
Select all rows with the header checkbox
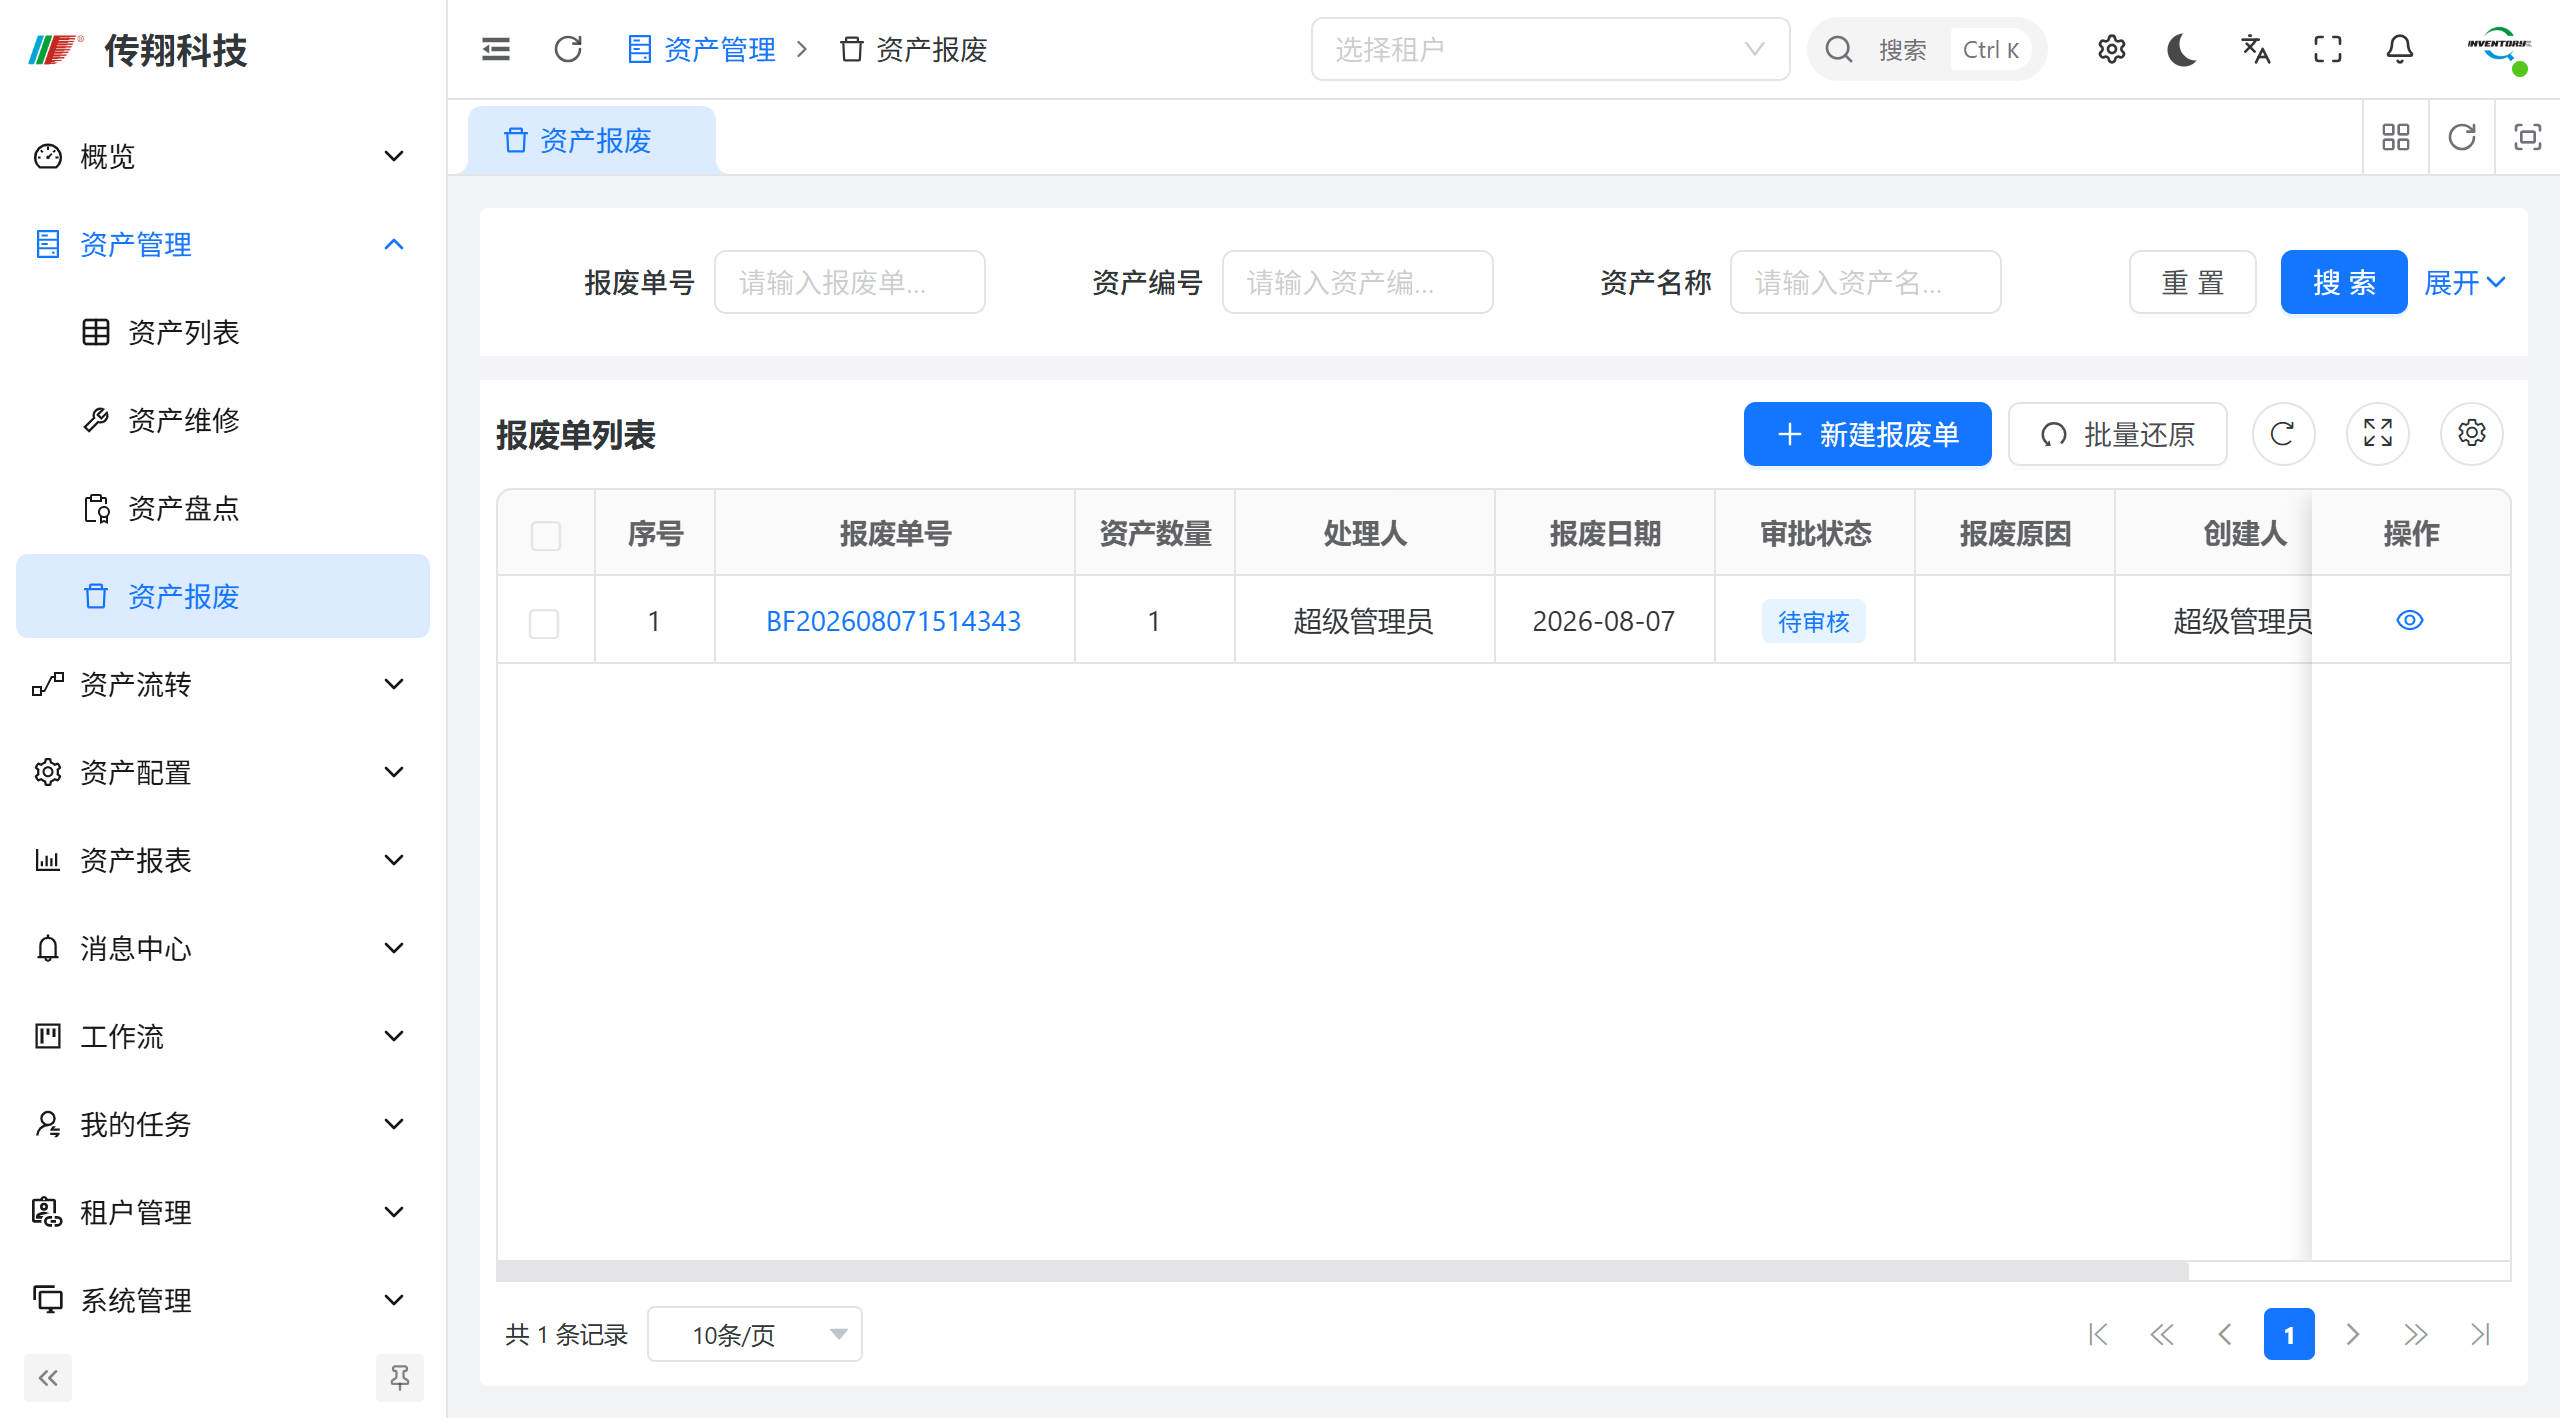tap(546, 535)
